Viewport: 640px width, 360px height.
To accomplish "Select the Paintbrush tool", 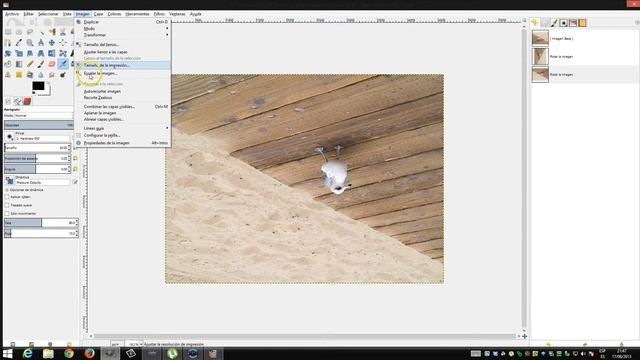I will [x=41, y=64].
